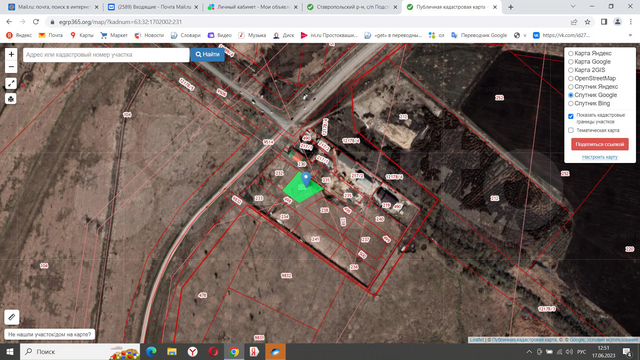Select Спутник Яндекс base layer
The height and width of the screenshot is (360, 640).
(x=571, y=87)
